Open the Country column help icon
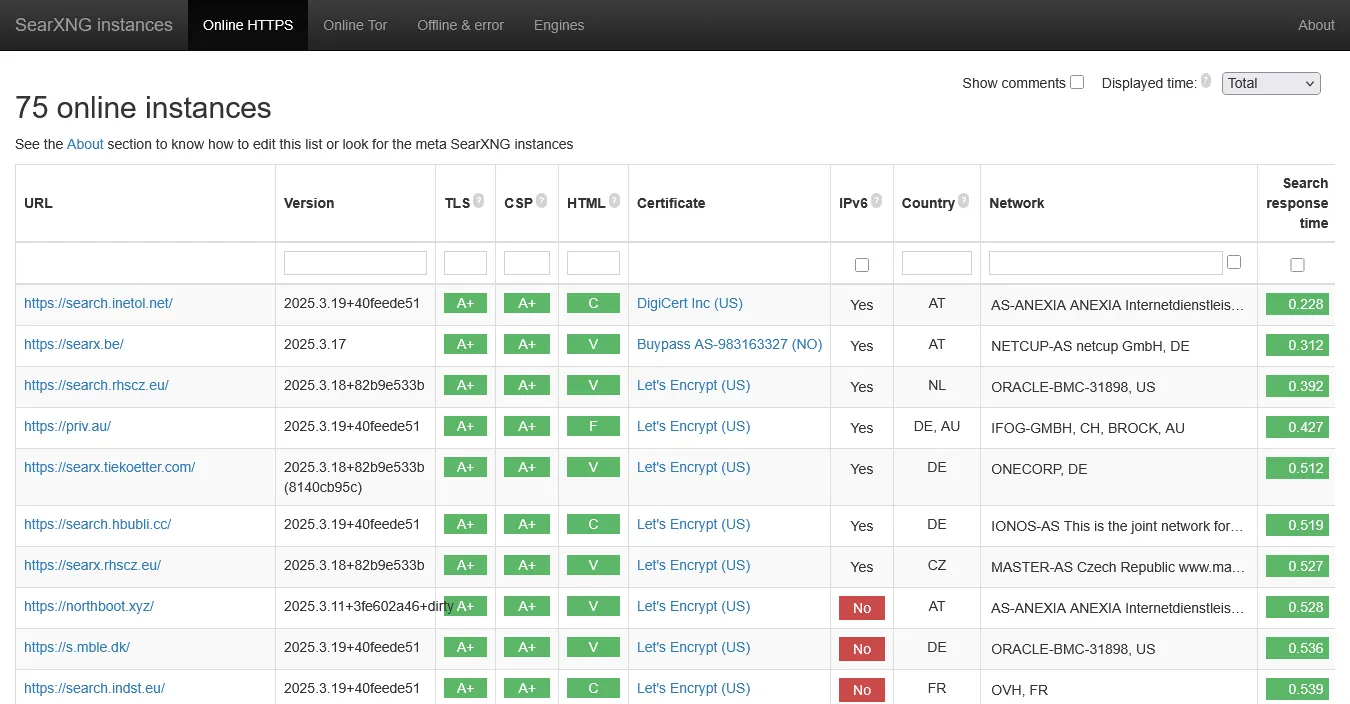Screen dimensions: 1350x704 [963, 200]
